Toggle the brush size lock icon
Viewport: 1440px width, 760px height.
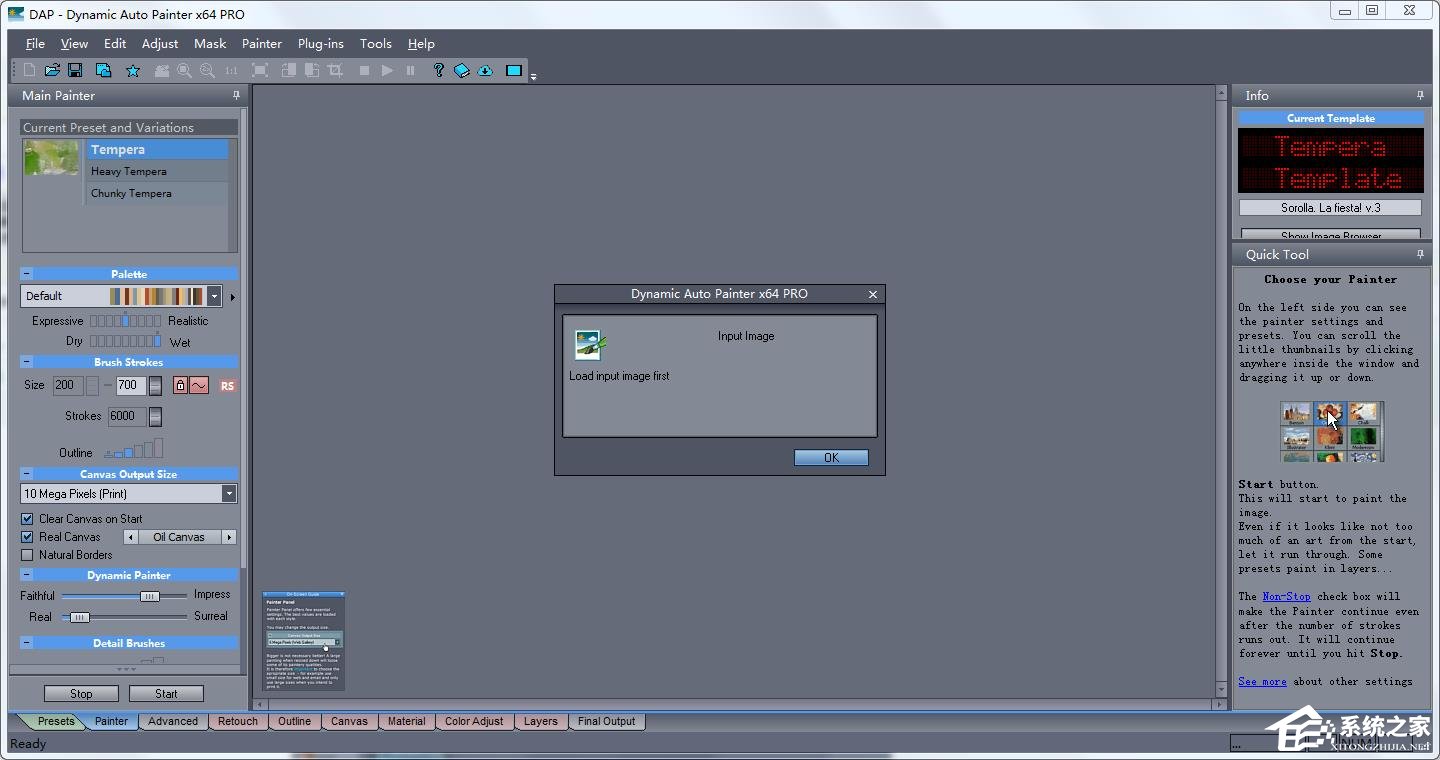(x=180, y=386)
